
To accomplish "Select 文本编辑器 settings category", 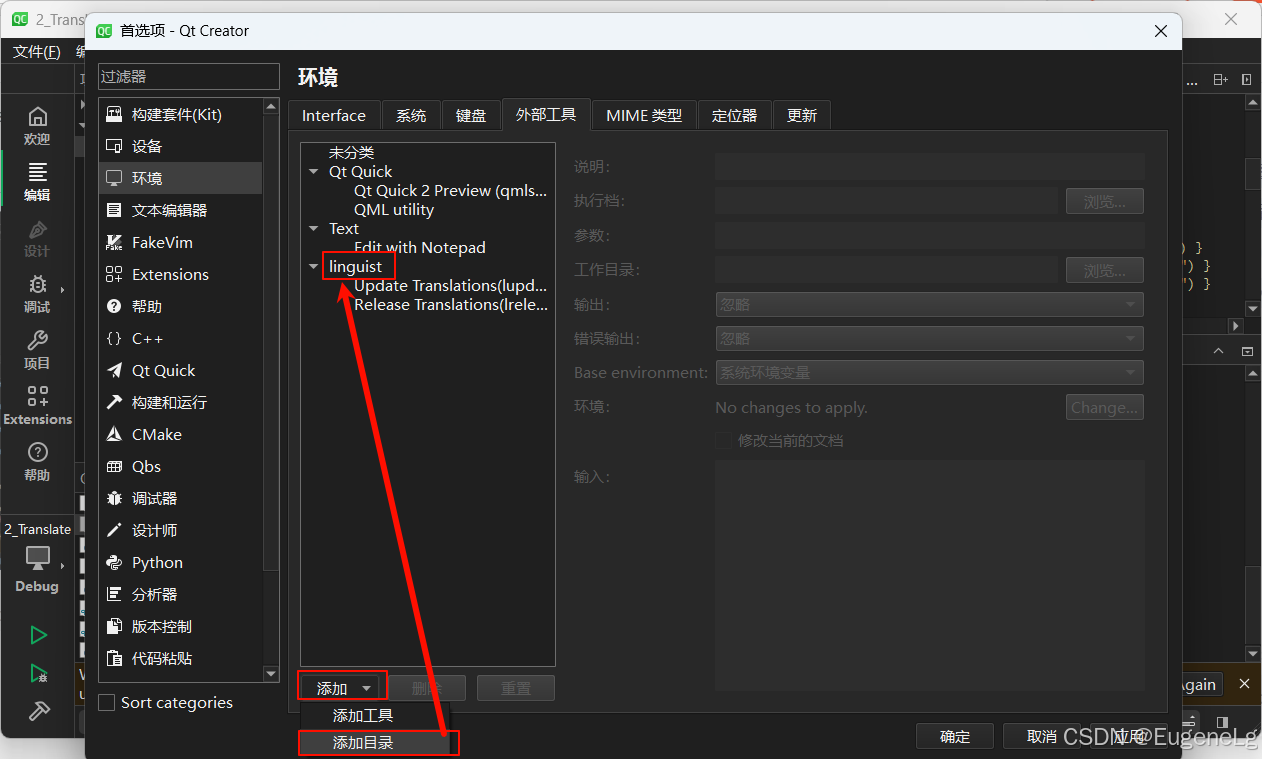I will tap(181, 210).
